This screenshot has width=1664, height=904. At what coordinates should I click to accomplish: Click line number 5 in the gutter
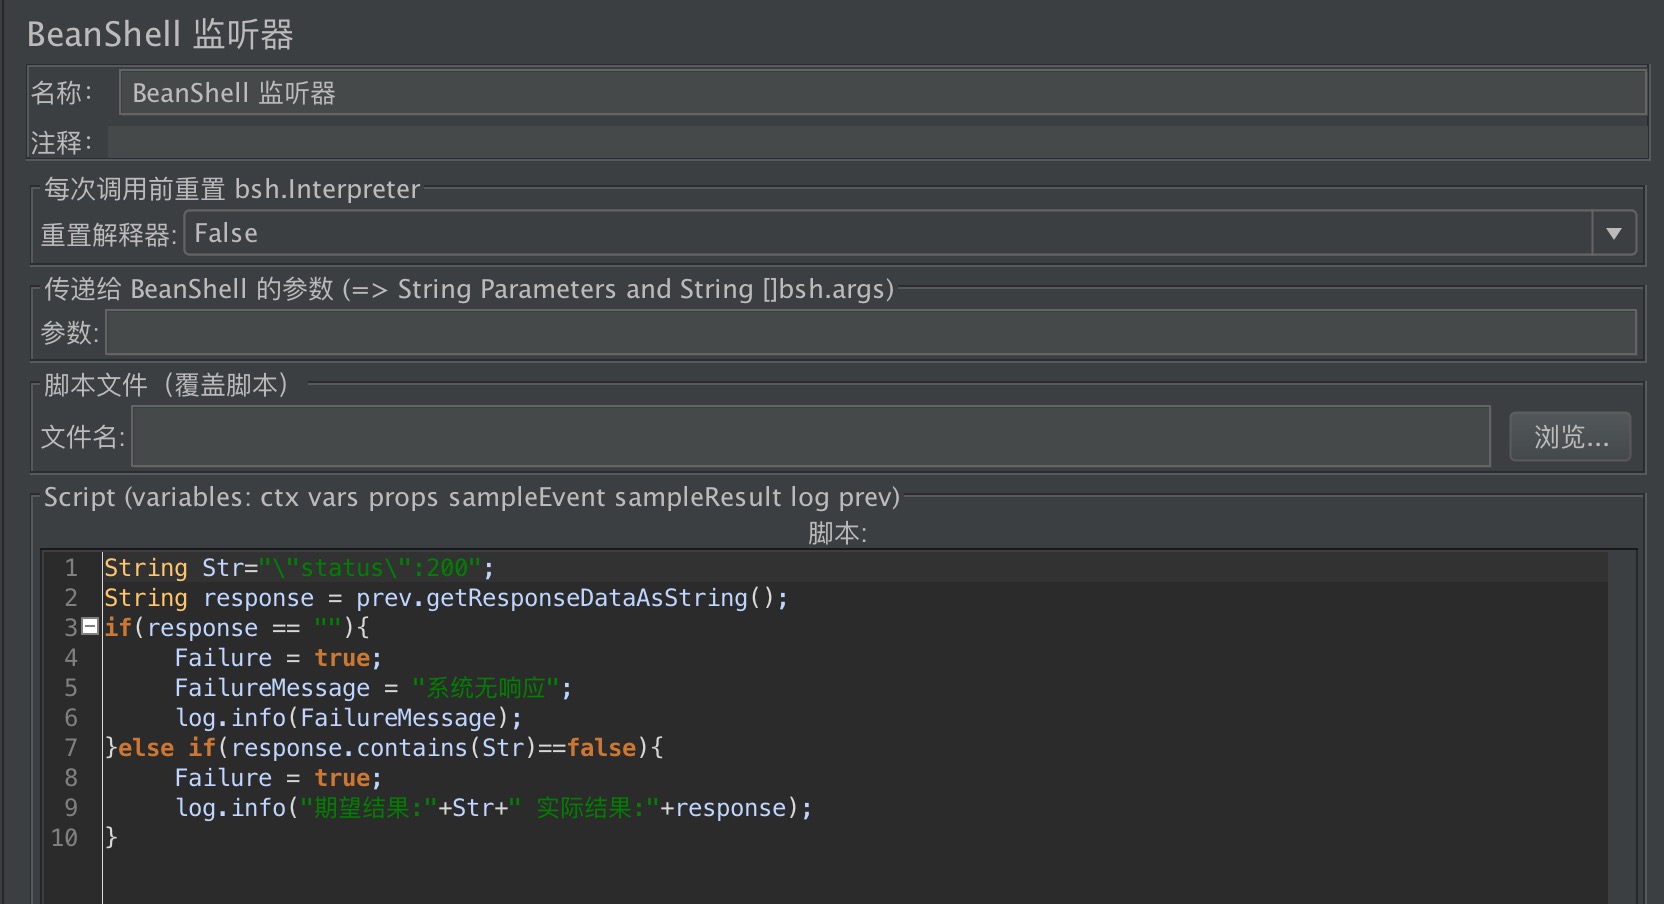click(71, 688)
